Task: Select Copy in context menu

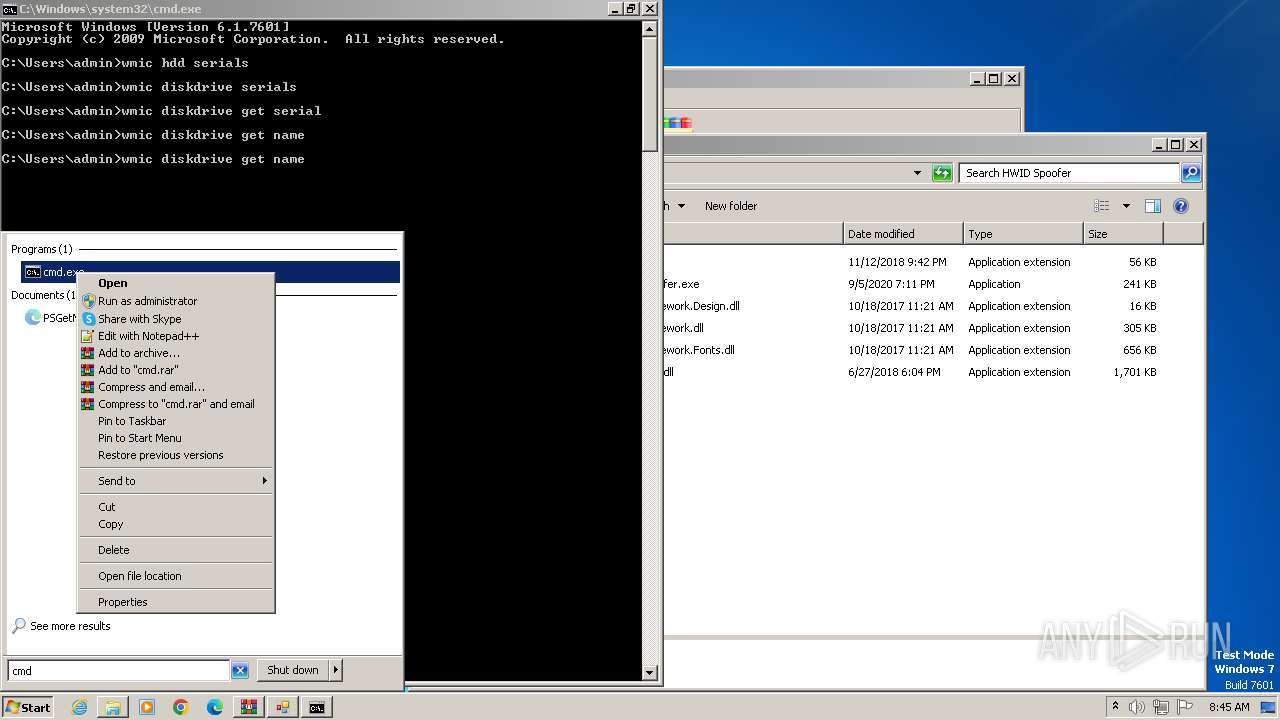Action: click(x=176, y=524)
